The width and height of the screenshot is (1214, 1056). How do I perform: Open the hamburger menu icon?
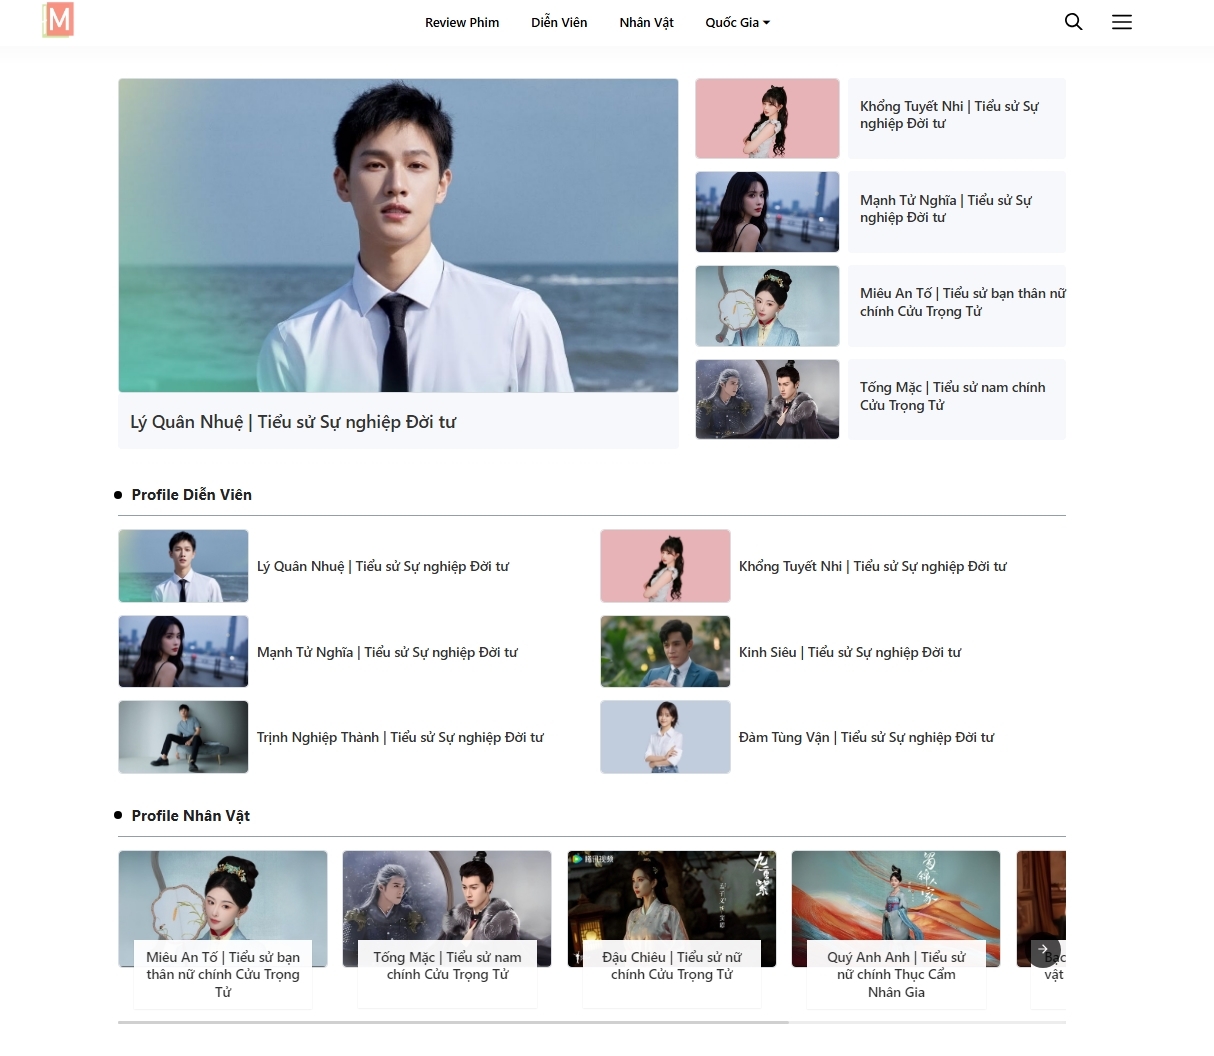[1121, 22]
